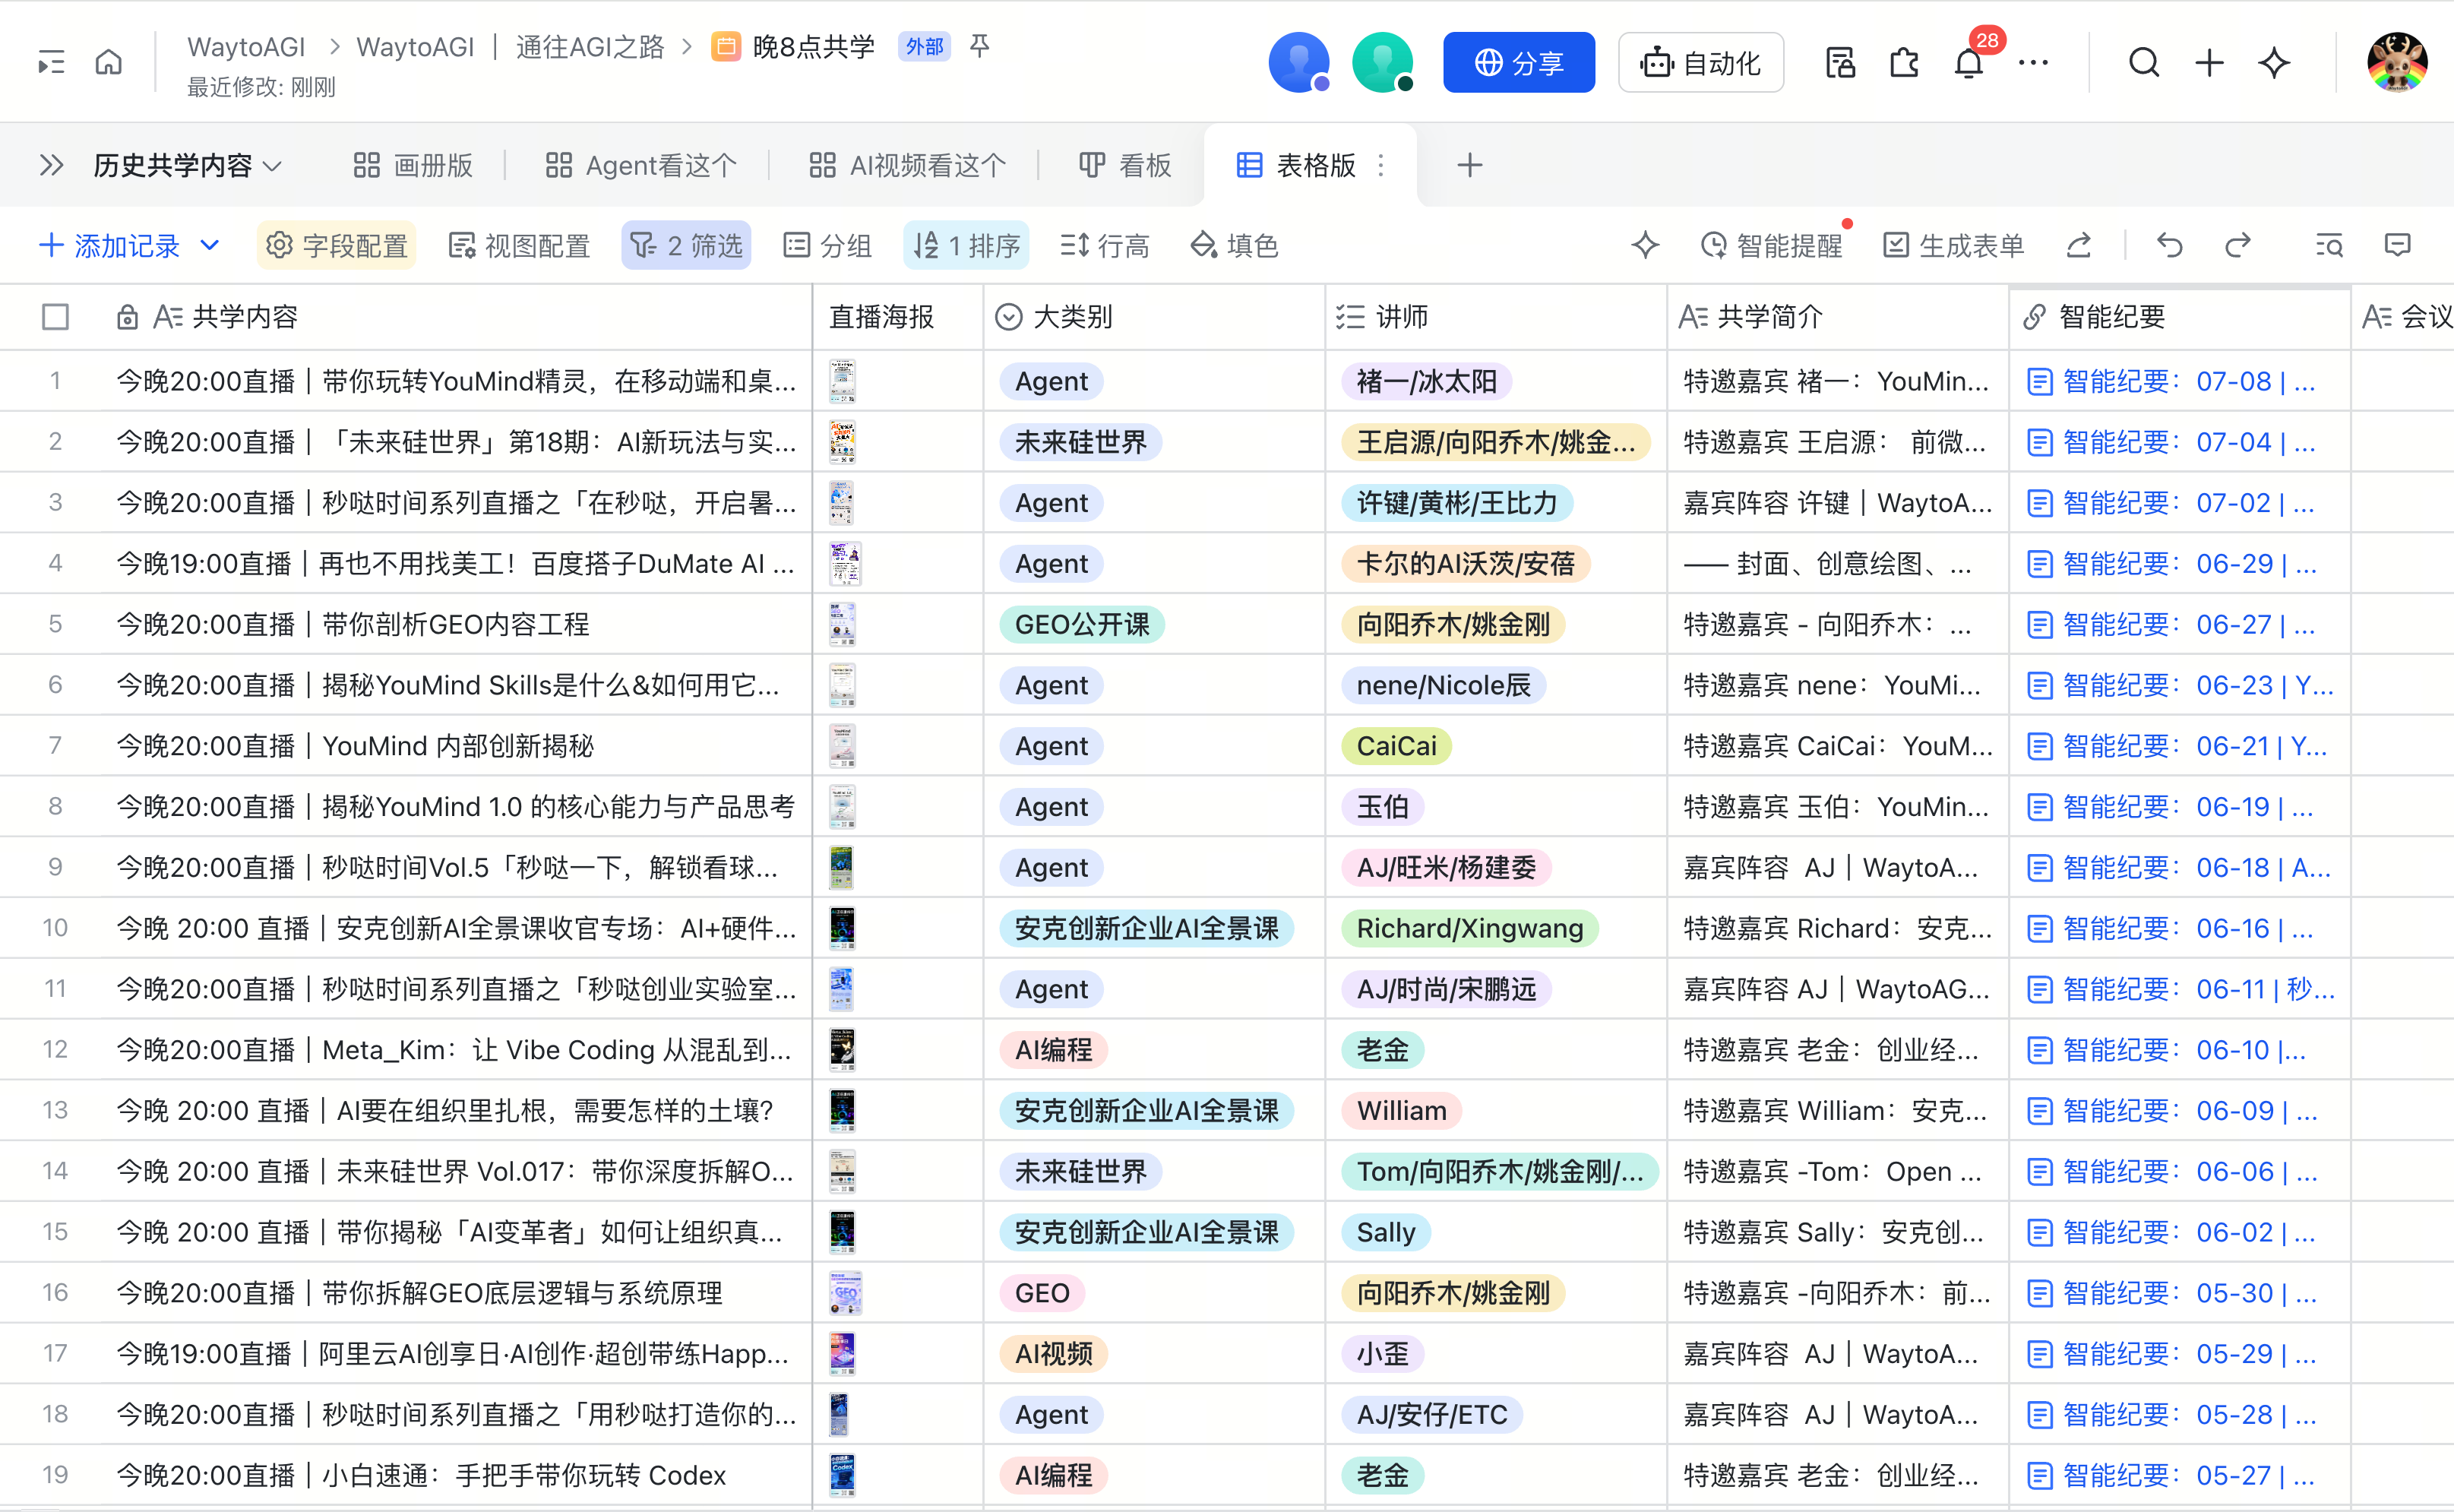The height and width of the screenshot is (1512, 2454).
Task: Click the blue collaborator avatar
Action: coord(1299,63)
